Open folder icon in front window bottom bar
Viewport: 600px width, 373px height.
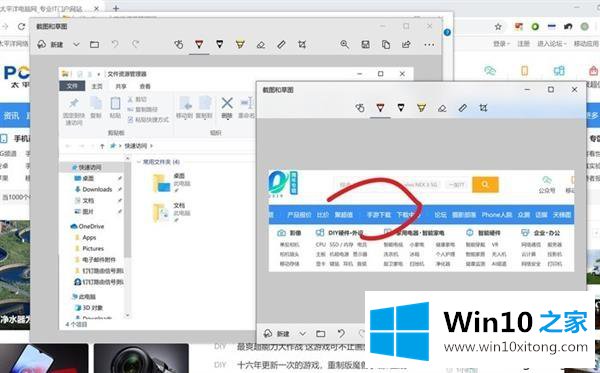321,334
